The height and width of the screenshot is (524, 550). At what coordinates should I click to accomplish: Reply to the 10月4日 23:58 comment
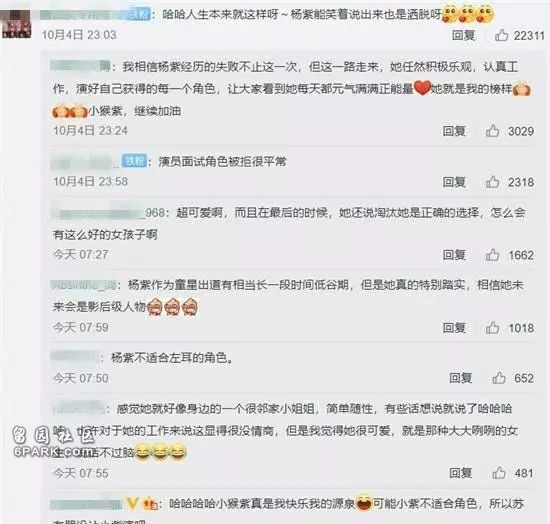(454, 182)
